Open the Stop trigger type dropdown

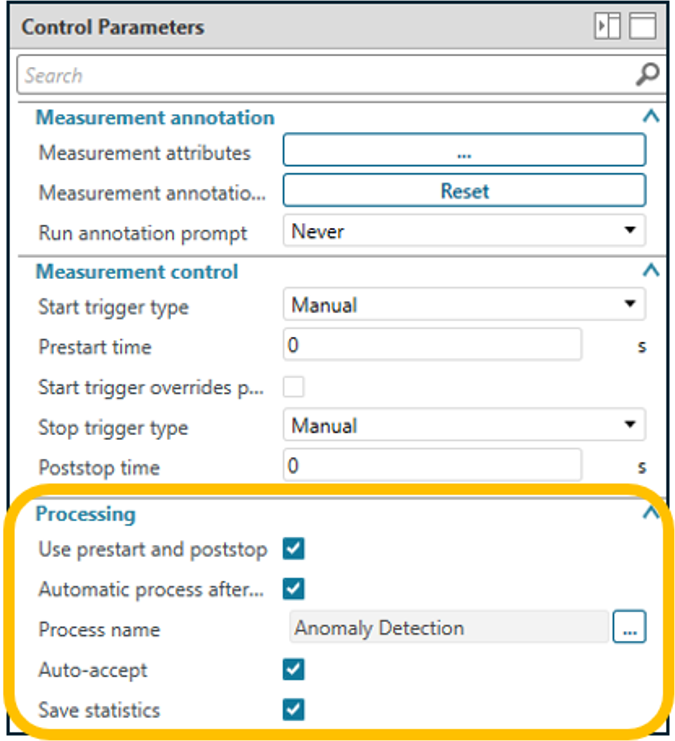464,426
